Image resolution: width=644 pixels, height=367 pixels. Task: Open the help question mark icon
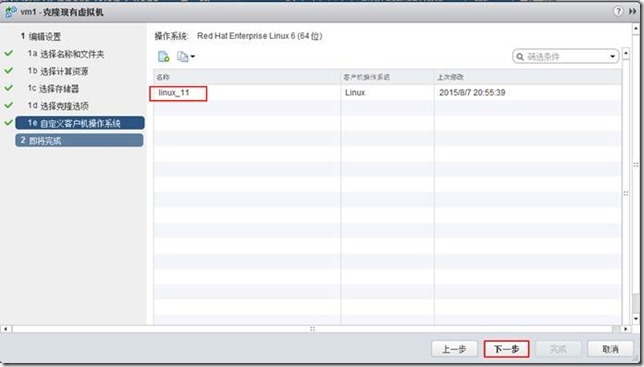click(618, 11)
